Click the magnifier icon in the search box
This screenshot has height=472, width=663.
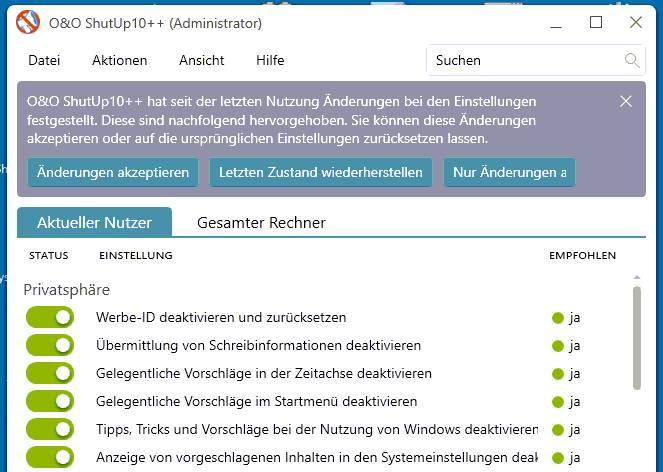pos(632,60)
